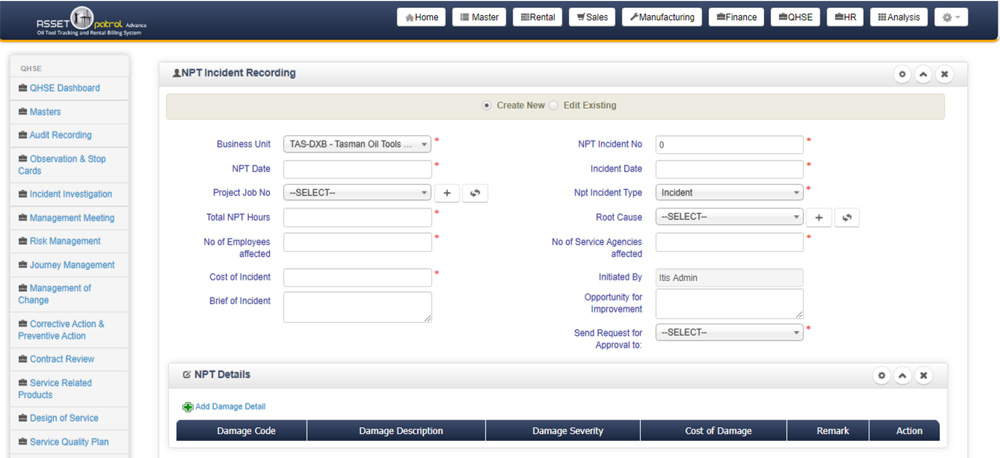Image resolution: width=1000 pixels, height=458 pixels.
Task: Open the Project Job No dropdown
Action: 357,193
